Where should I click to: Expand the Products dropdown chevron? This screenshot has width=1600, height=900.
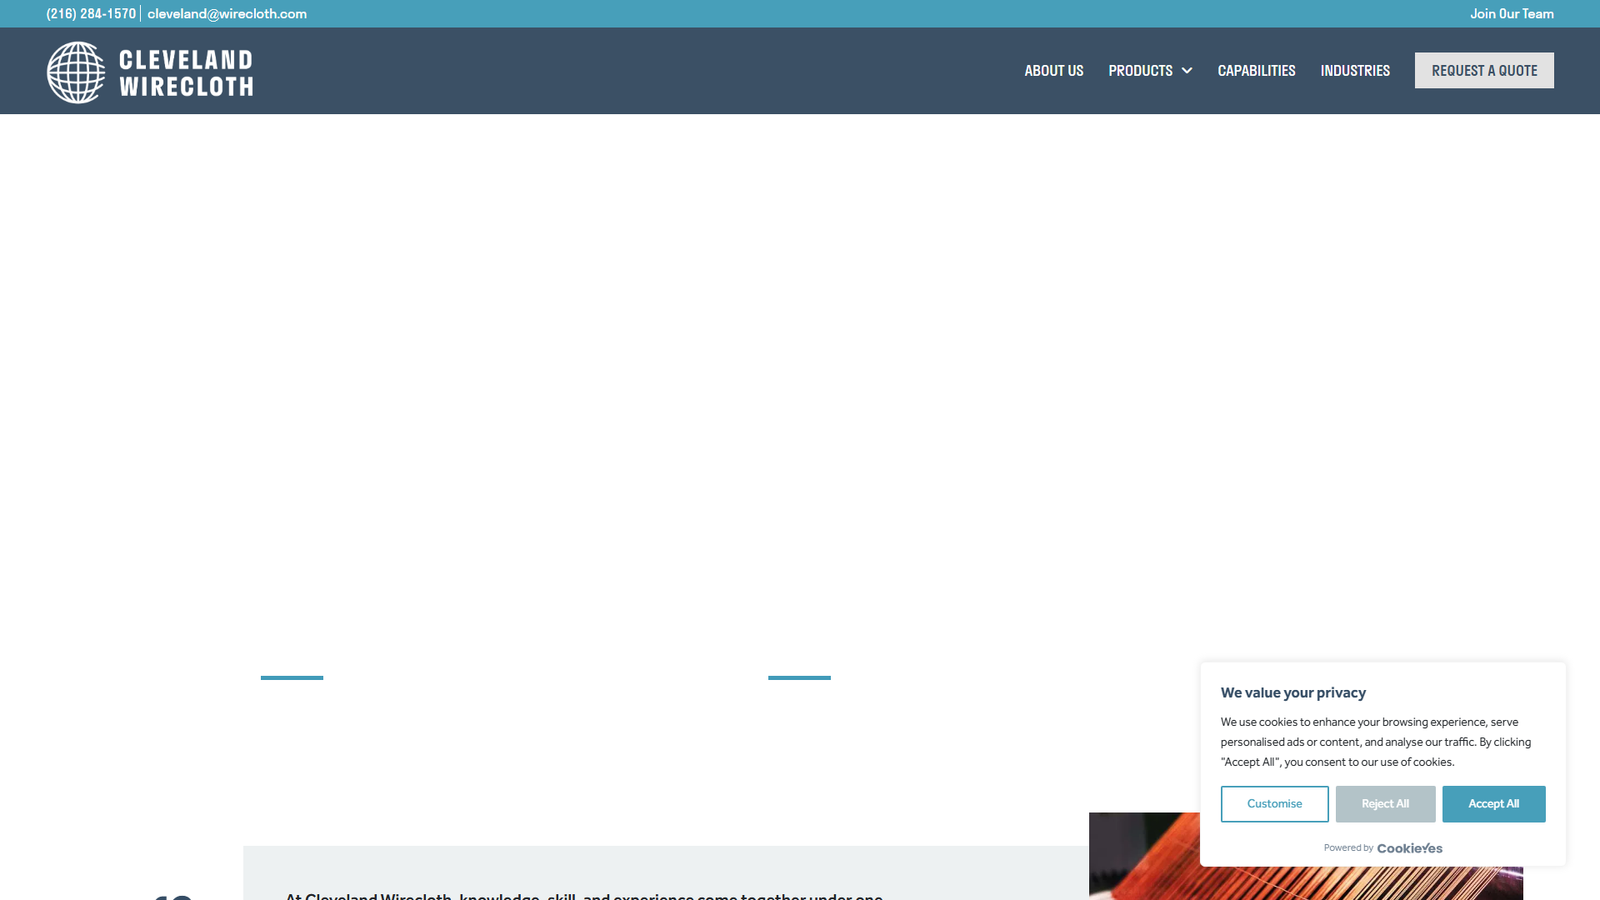coord(1187,71)
